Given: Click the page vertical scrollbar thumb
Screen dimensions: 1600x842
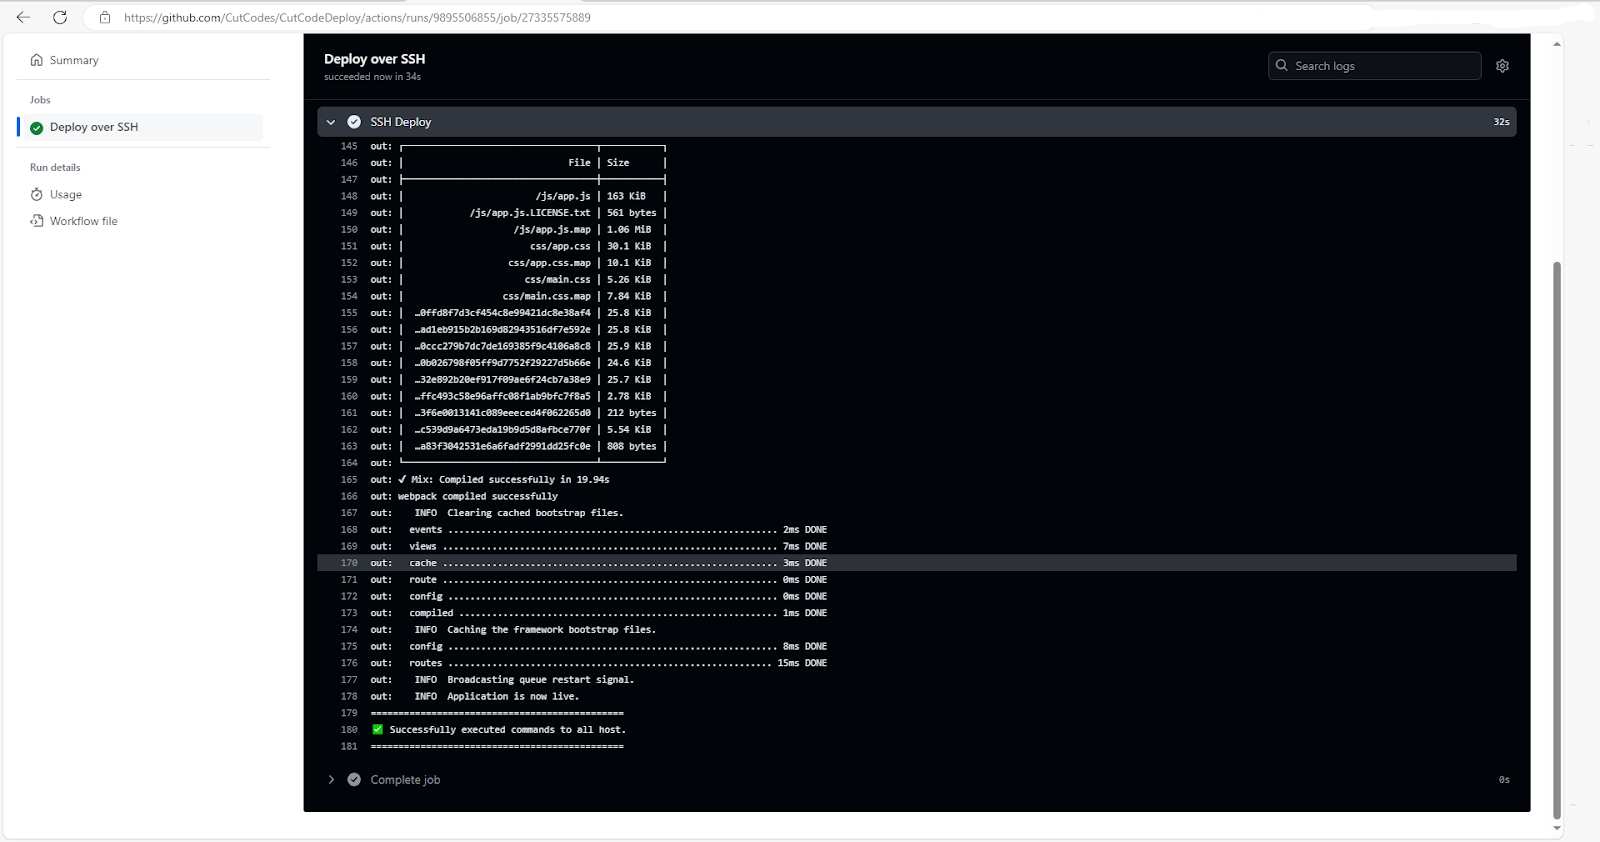Looking at the screenshot, I should (1557, 540).
